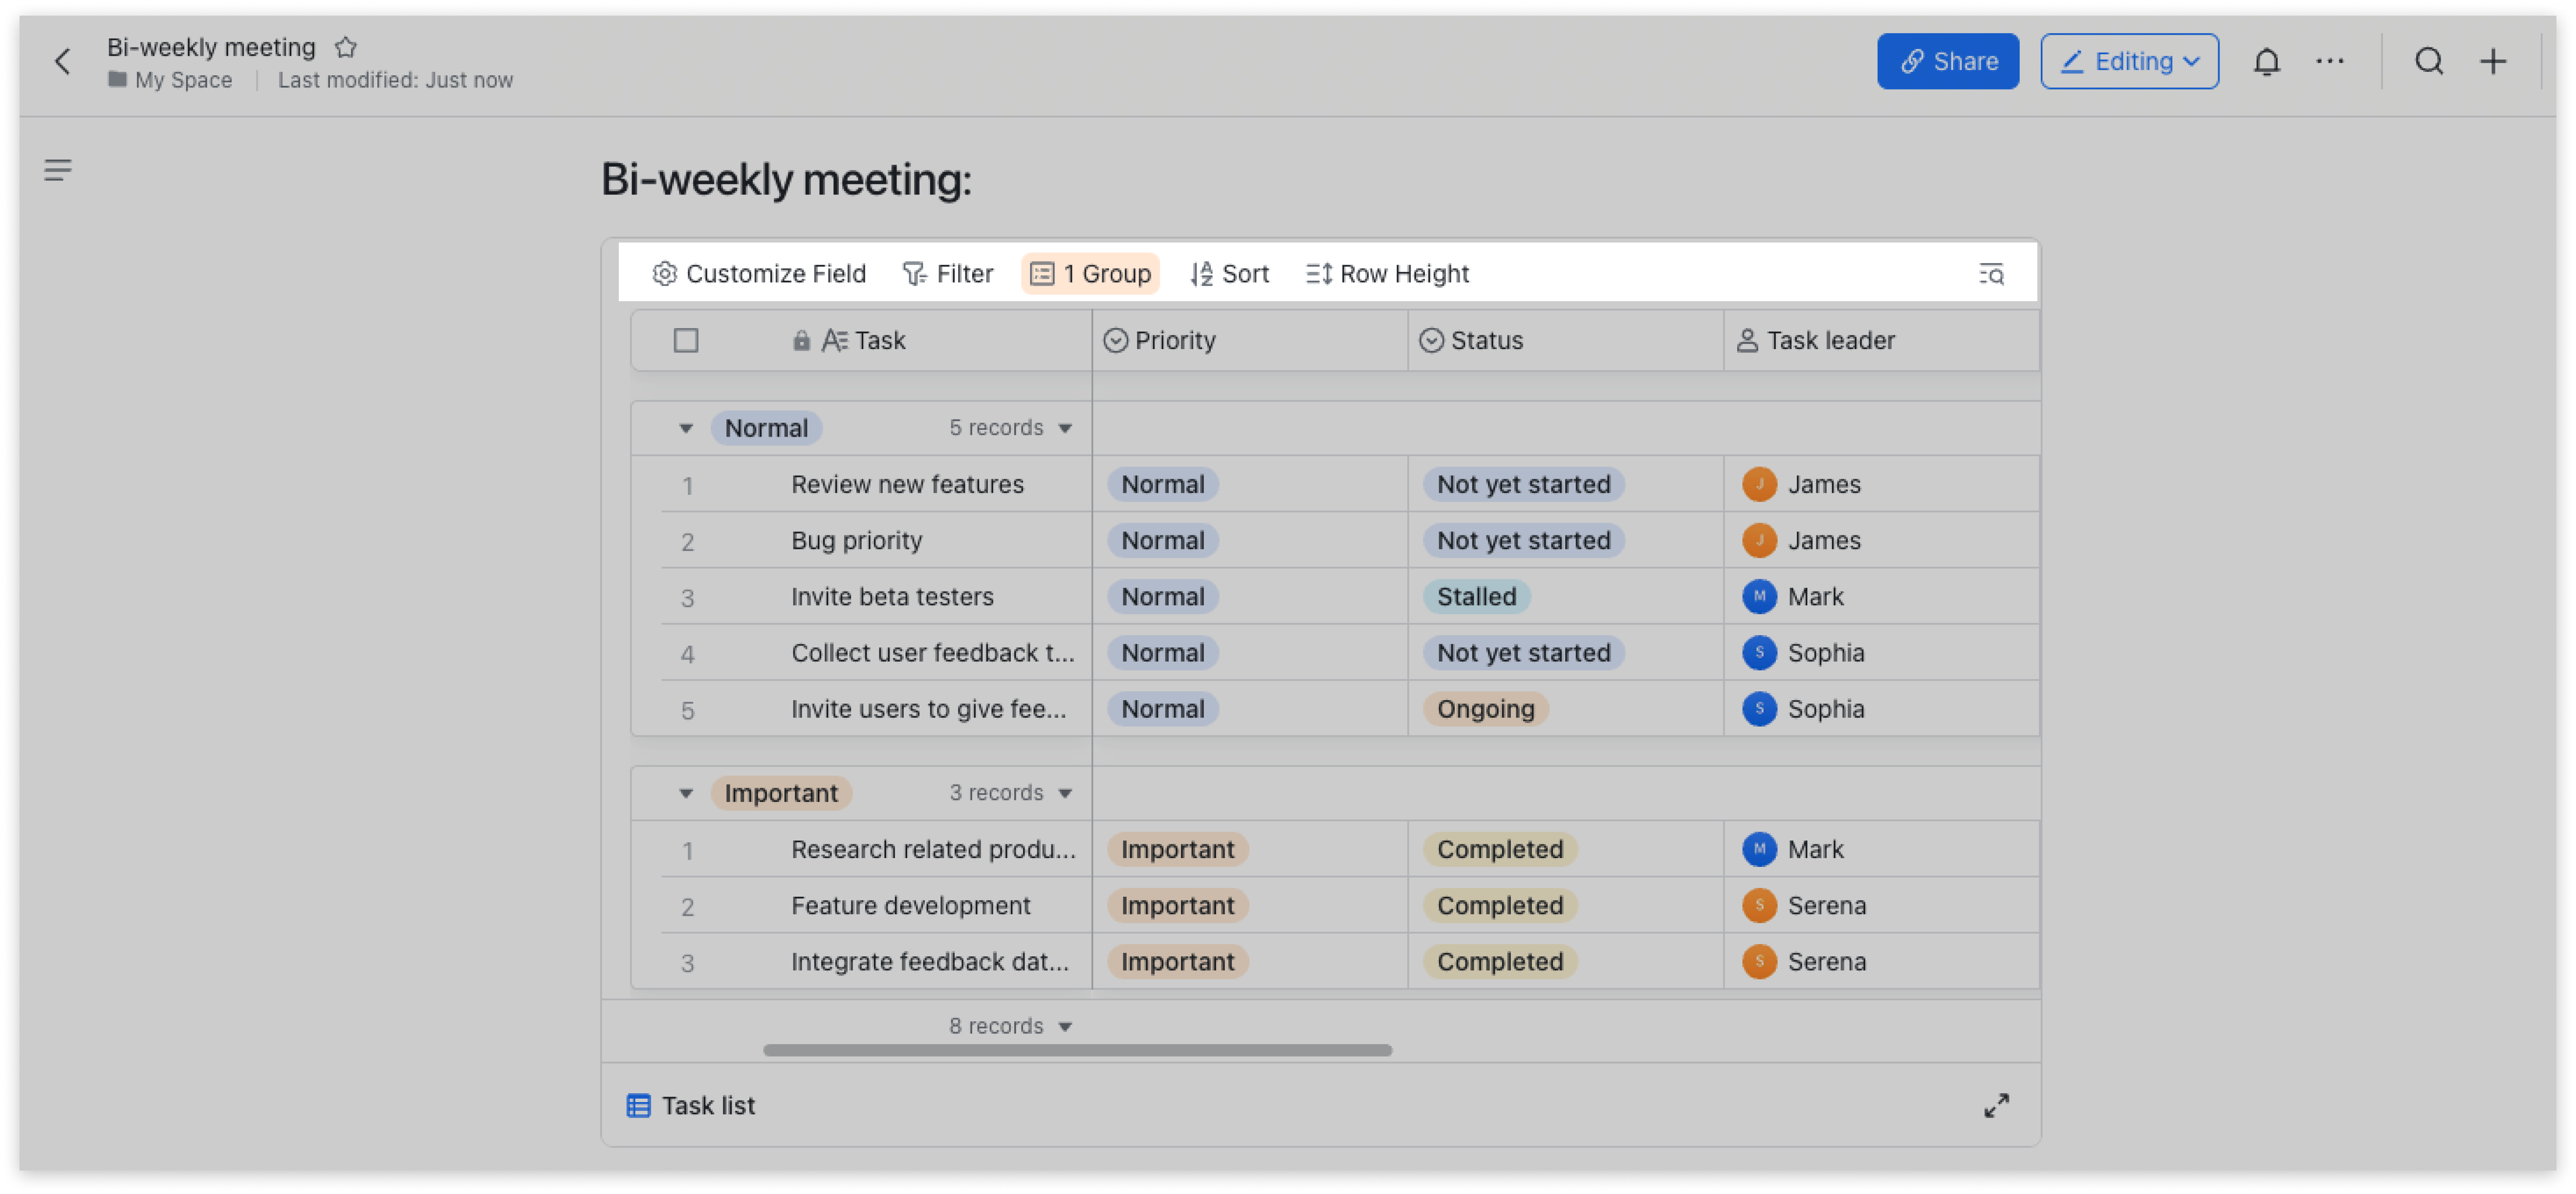
Task: Open the 5 records dropdown in Normal group
Action: click(1010, 428)
